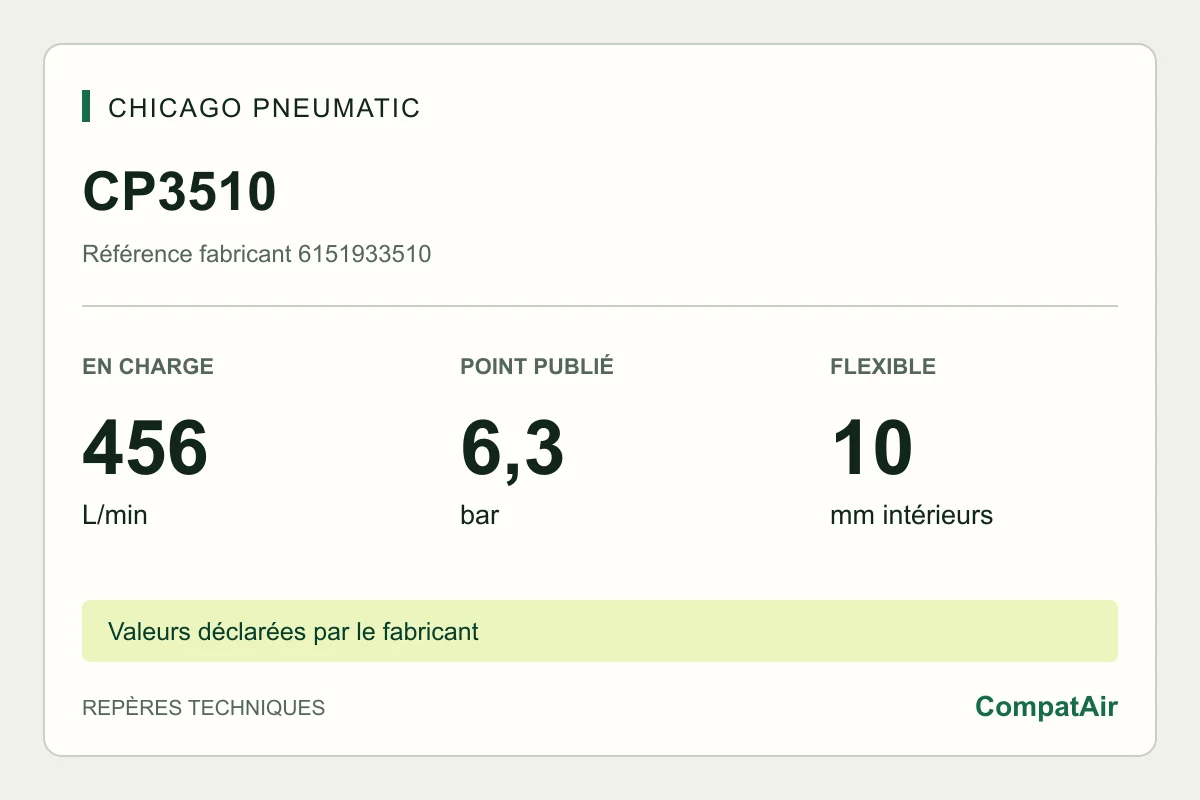Click the green accent bar beside brand

tap(86, 107)
